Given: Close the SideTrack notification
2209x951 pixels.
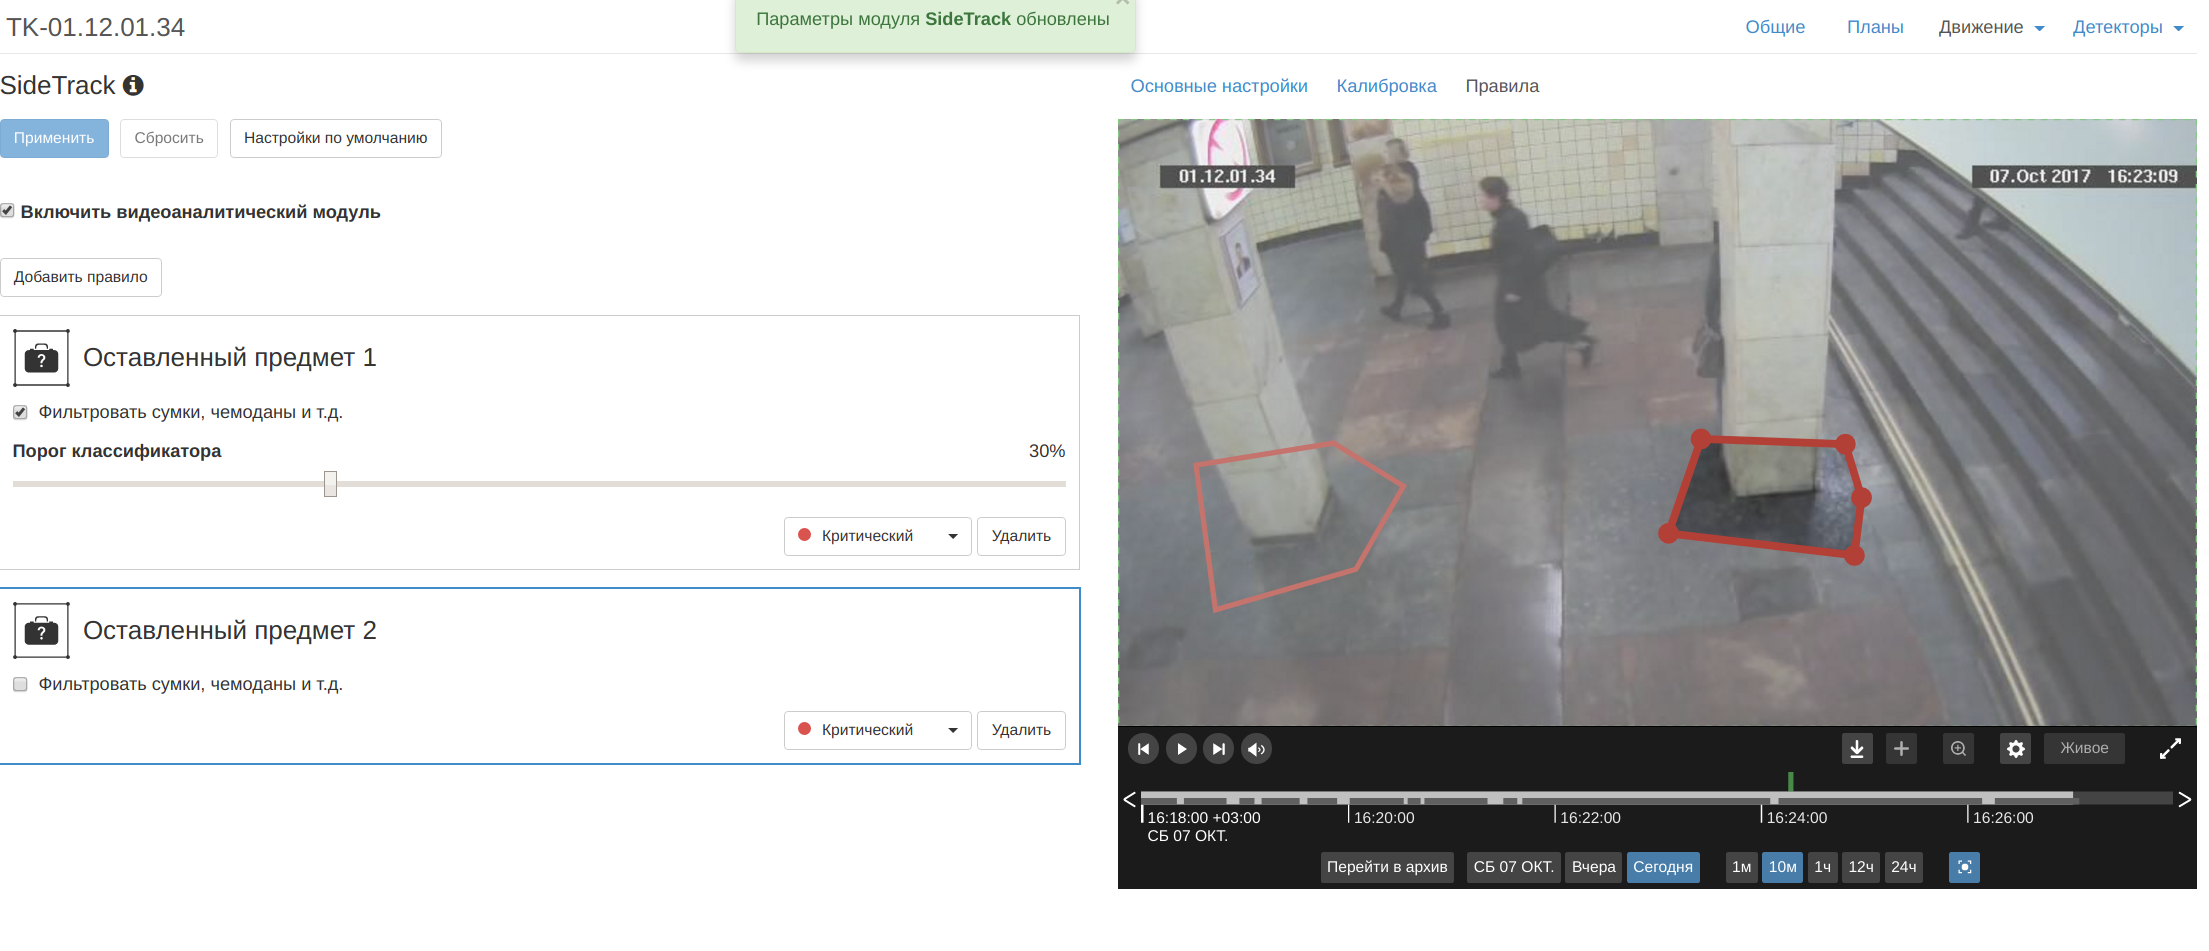Looking at the screenshot, I should pos(1122,3).
